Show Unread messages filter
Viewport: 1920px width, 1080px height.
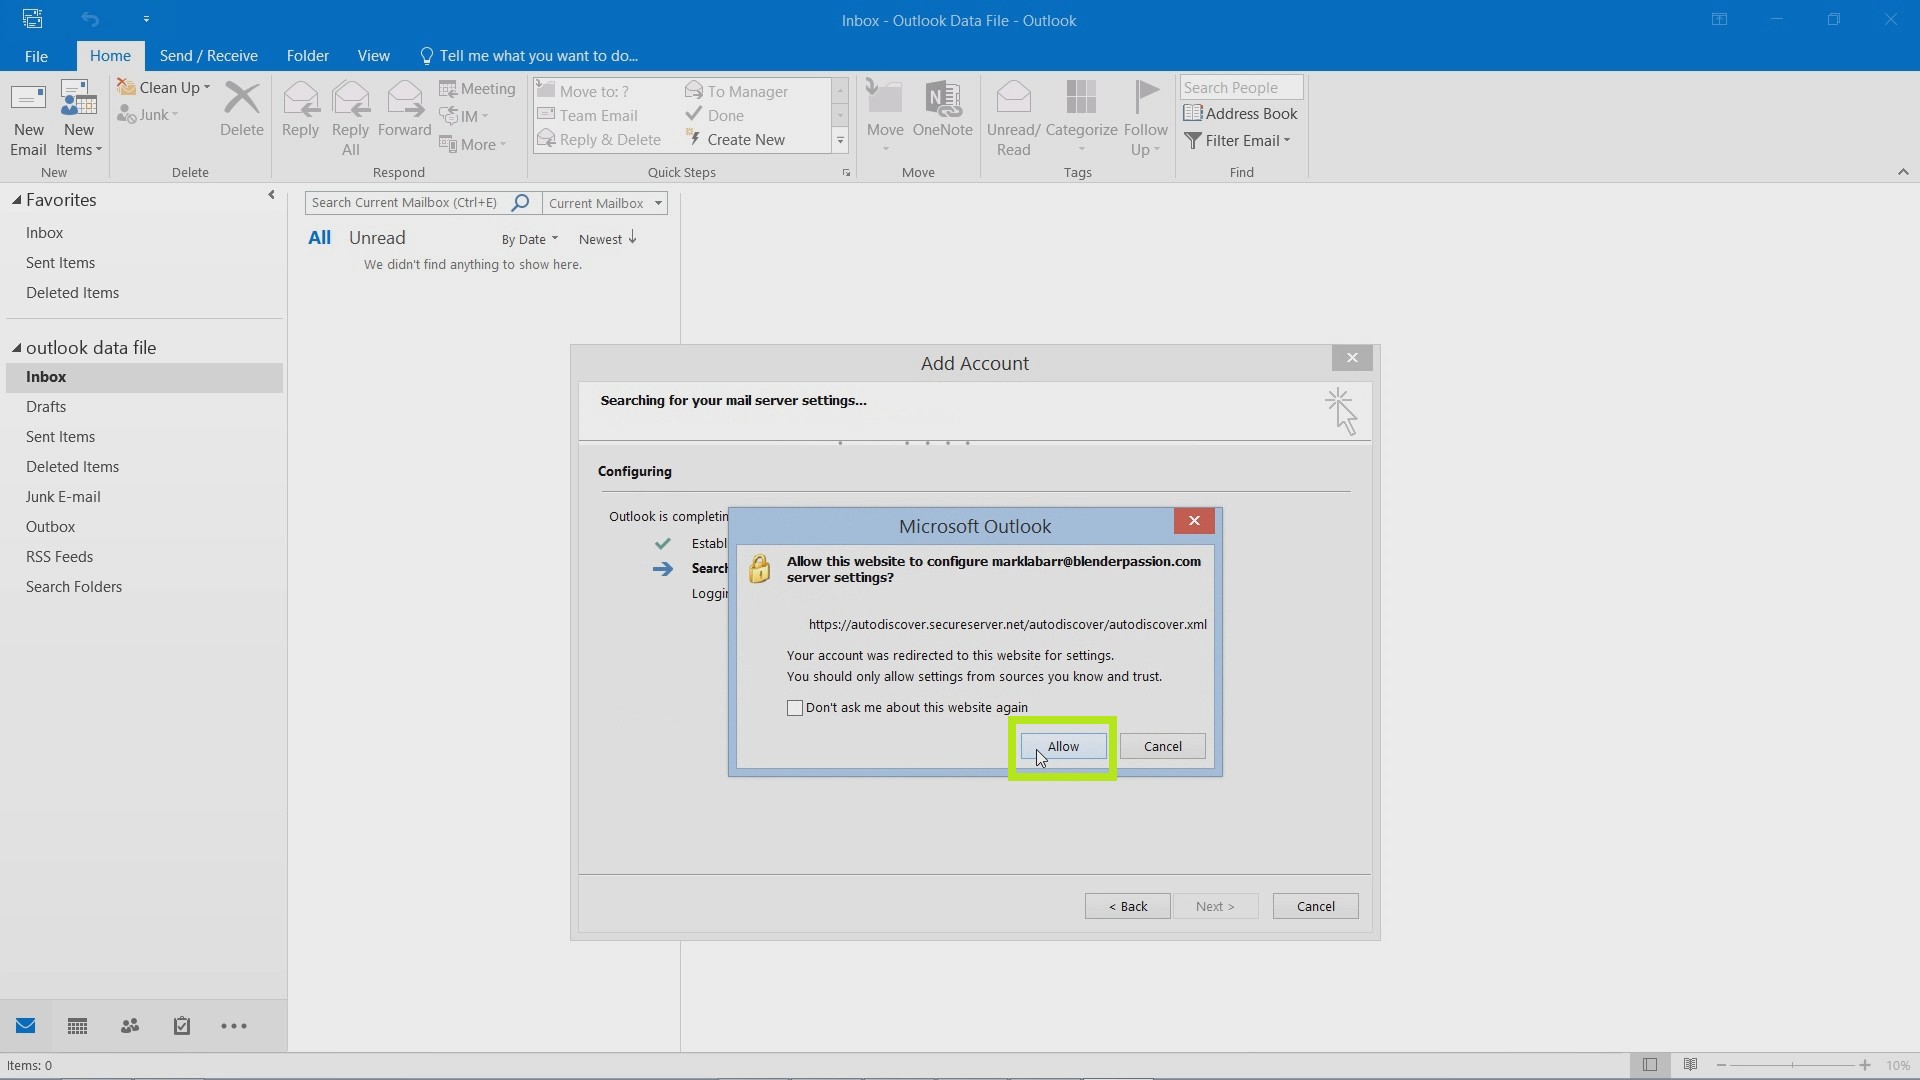[377, 238]
